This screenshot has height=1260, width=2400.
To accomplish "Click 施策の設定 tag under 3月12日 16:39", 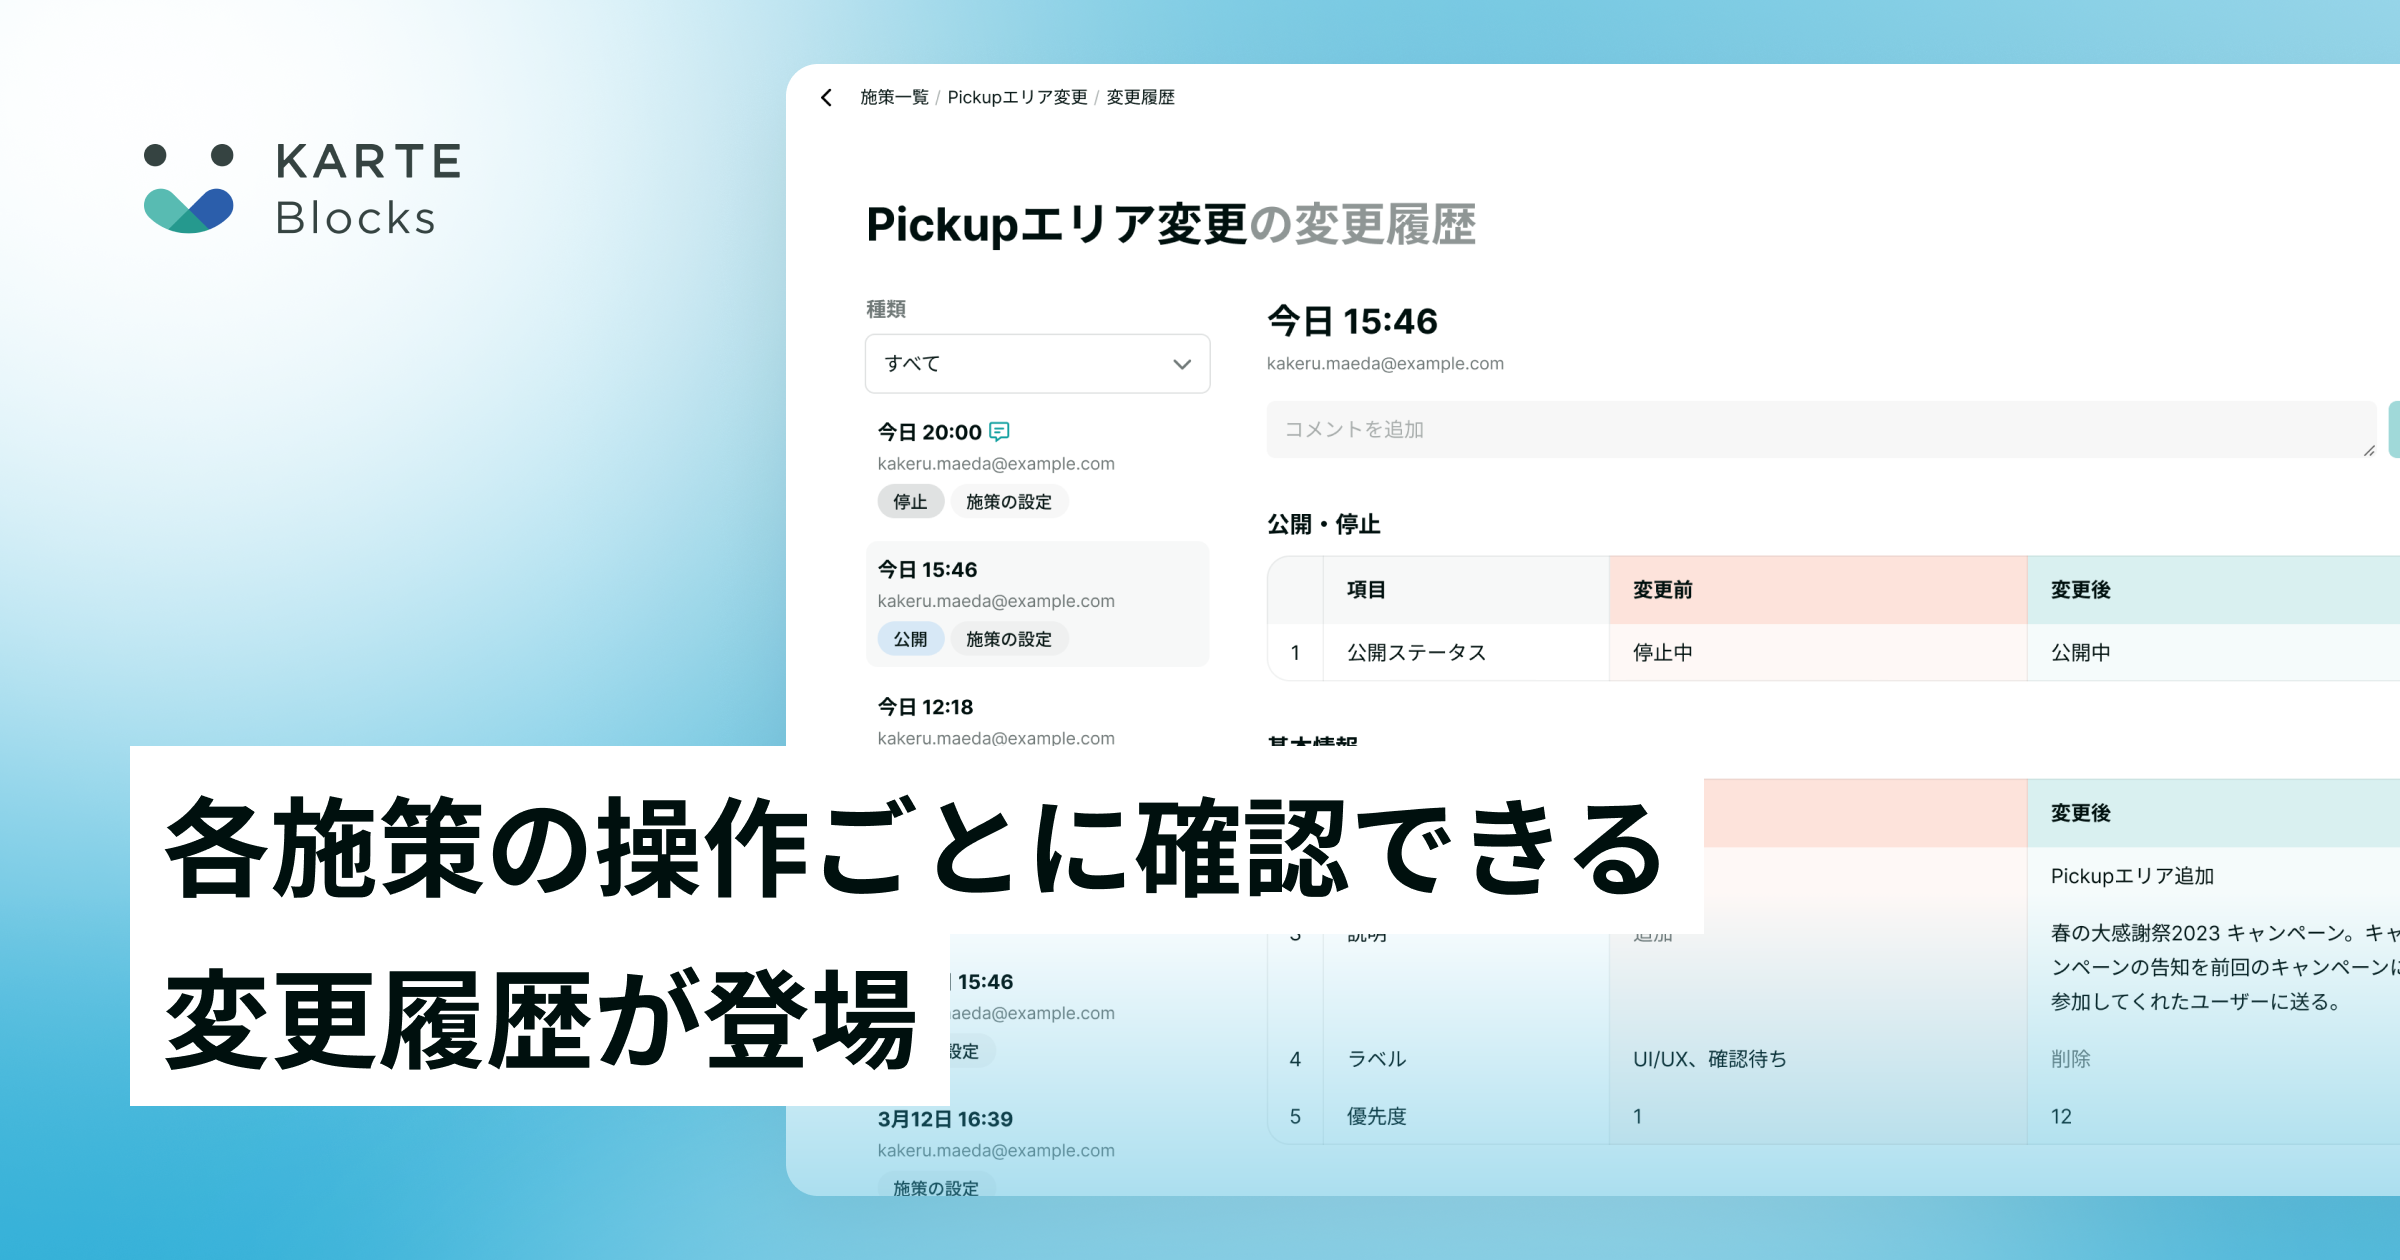I will 936,1187.
